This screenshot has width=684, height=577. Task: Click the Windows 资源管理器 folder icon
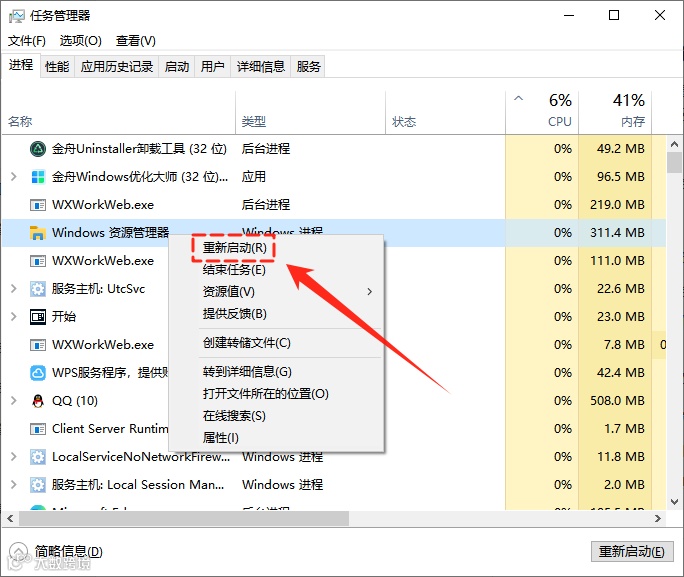[38, 232]
